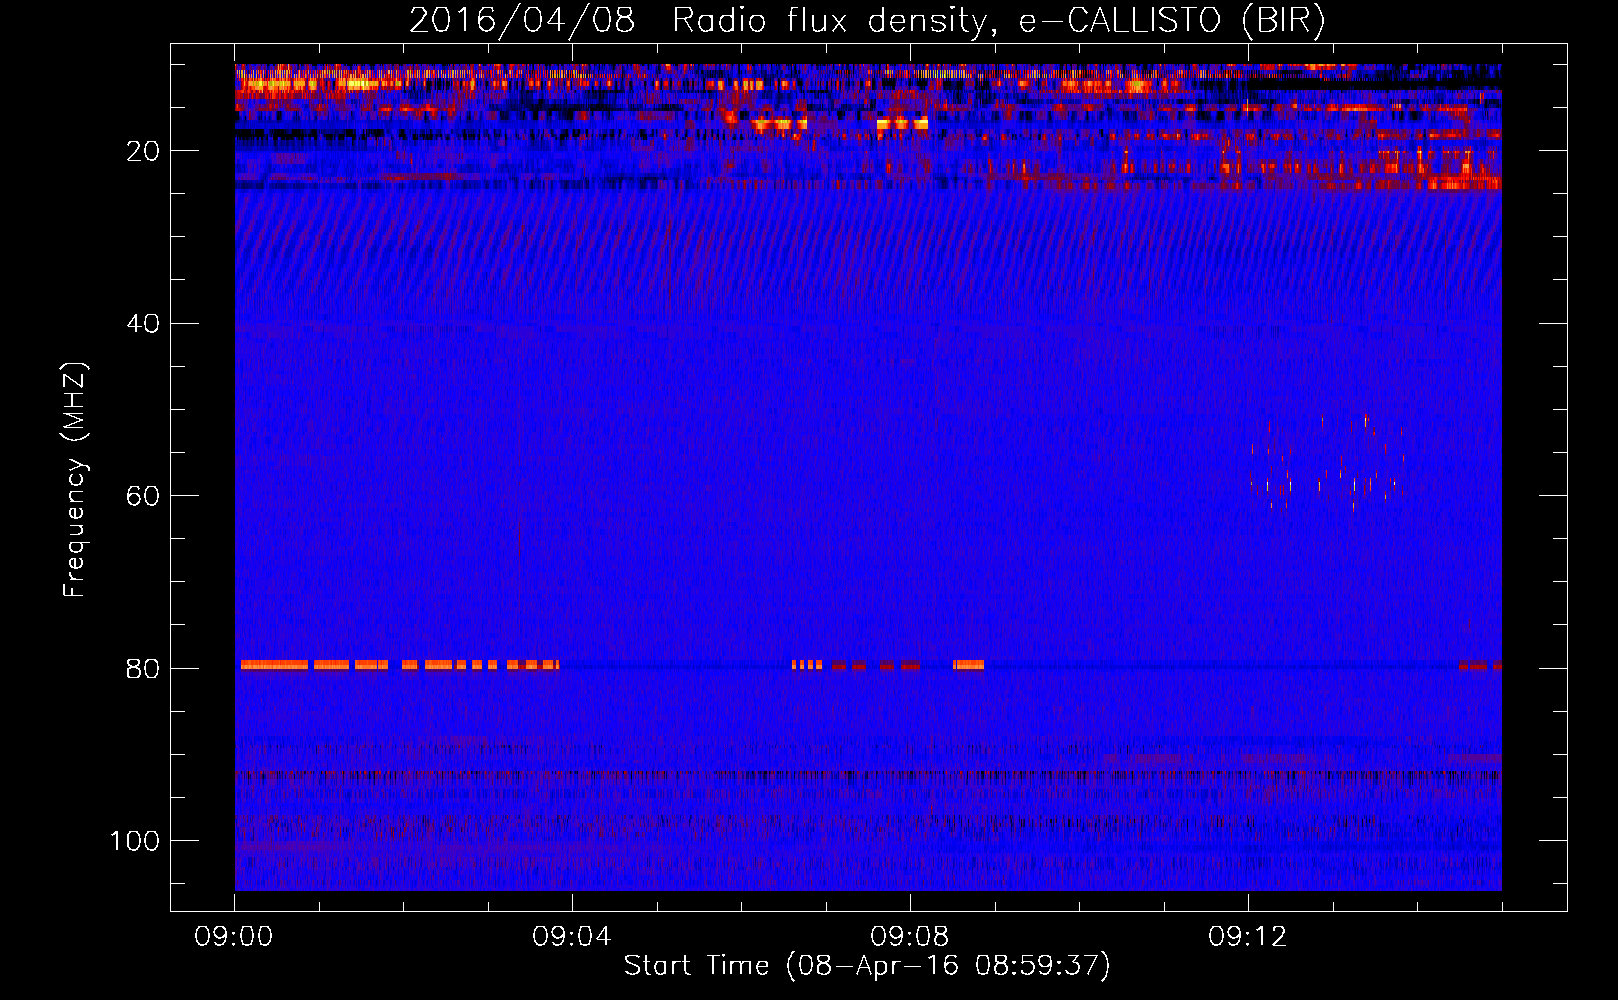Click the "Start Time (08-Apr-16 08:59:37)" axis label
Screen dimensions: 1618x1000
pyautogui.click(x=867, y=966)
